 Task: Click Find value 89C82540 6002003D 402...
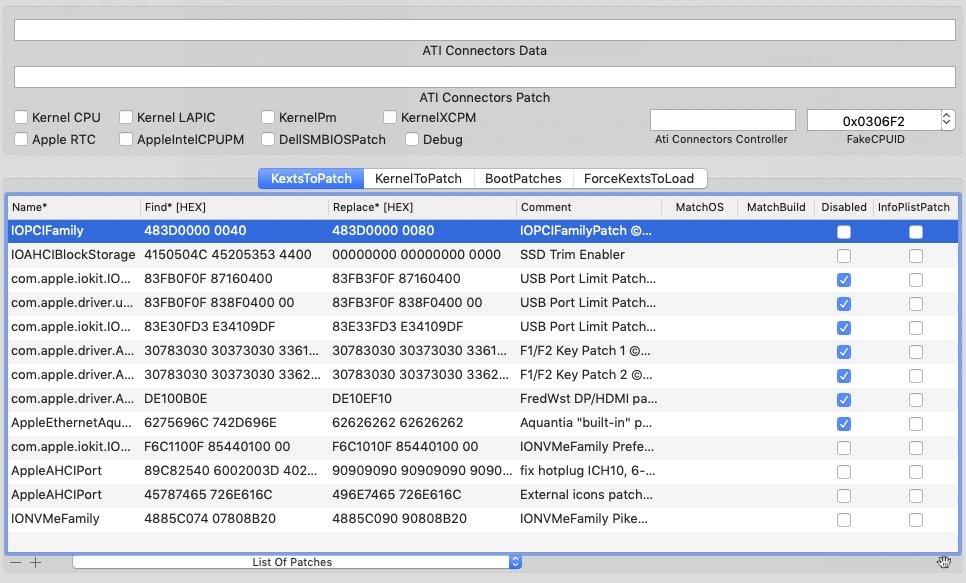tap(231, 471)
